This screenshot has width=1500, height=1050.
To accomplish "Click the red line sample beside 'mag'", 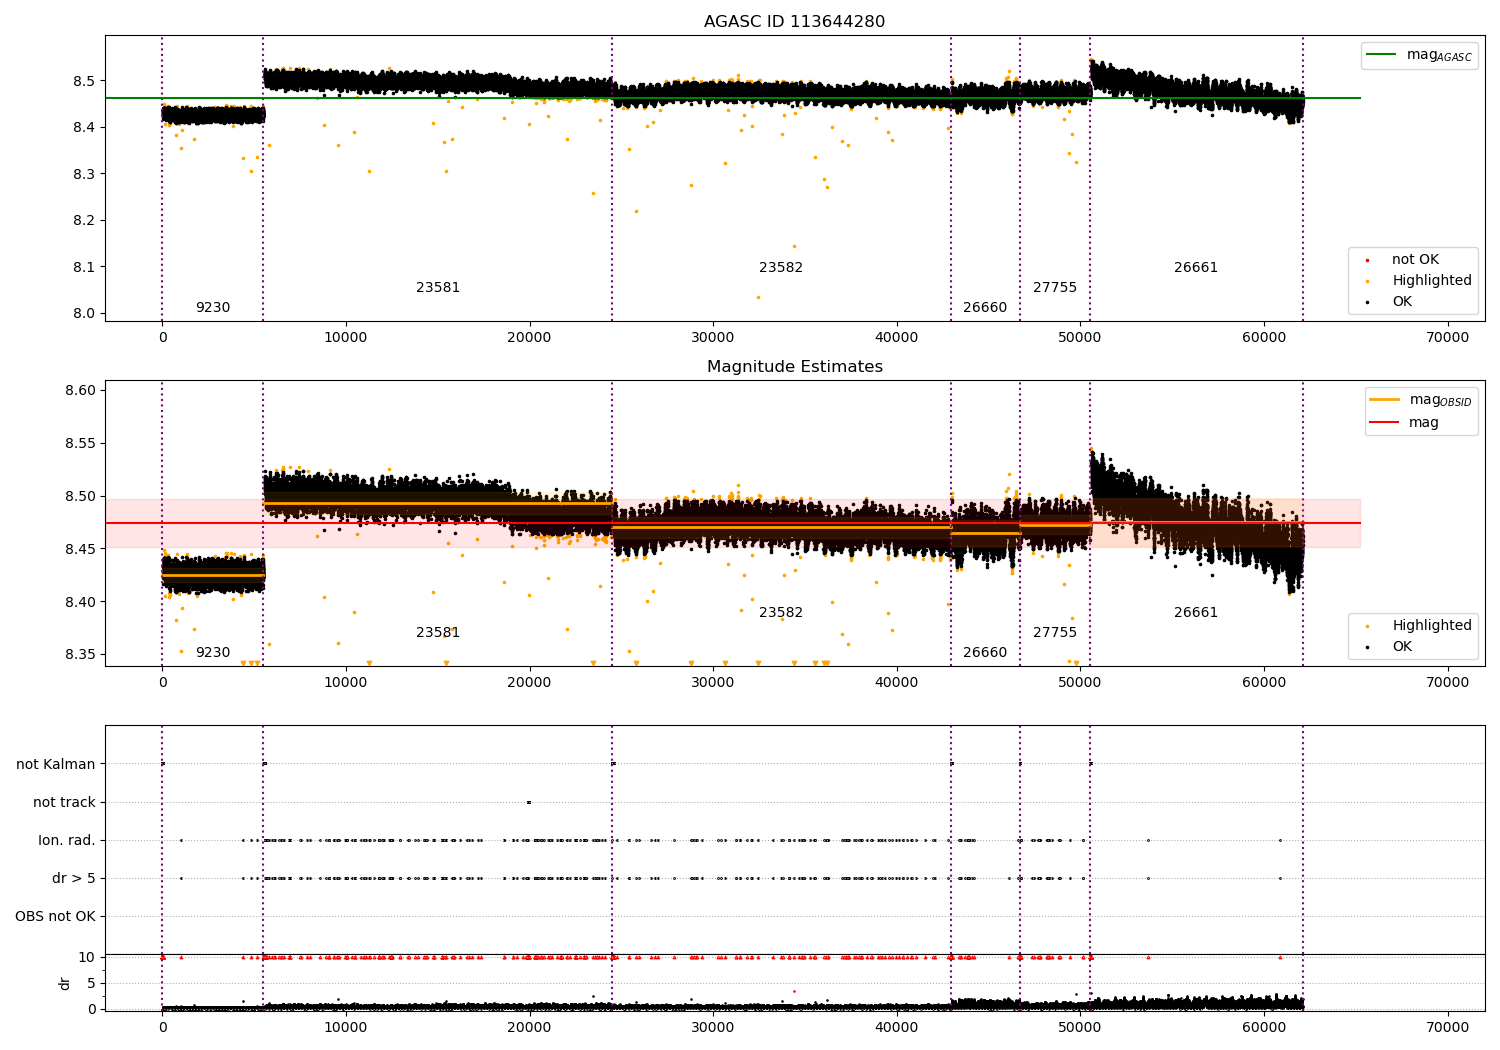I will 1384,423.
